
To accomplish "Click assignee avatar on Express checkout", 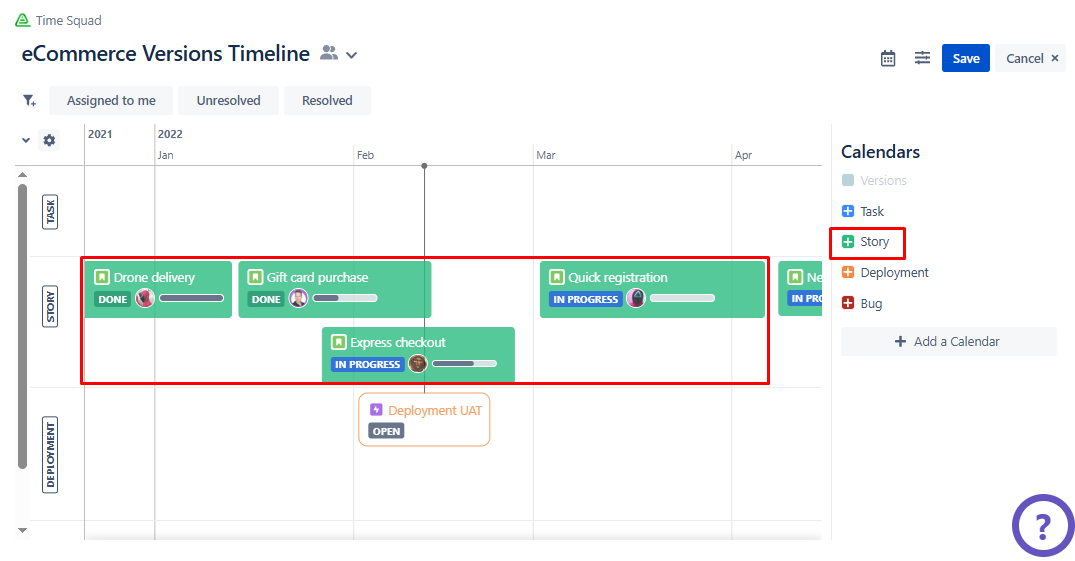I will tap(418, 364).
